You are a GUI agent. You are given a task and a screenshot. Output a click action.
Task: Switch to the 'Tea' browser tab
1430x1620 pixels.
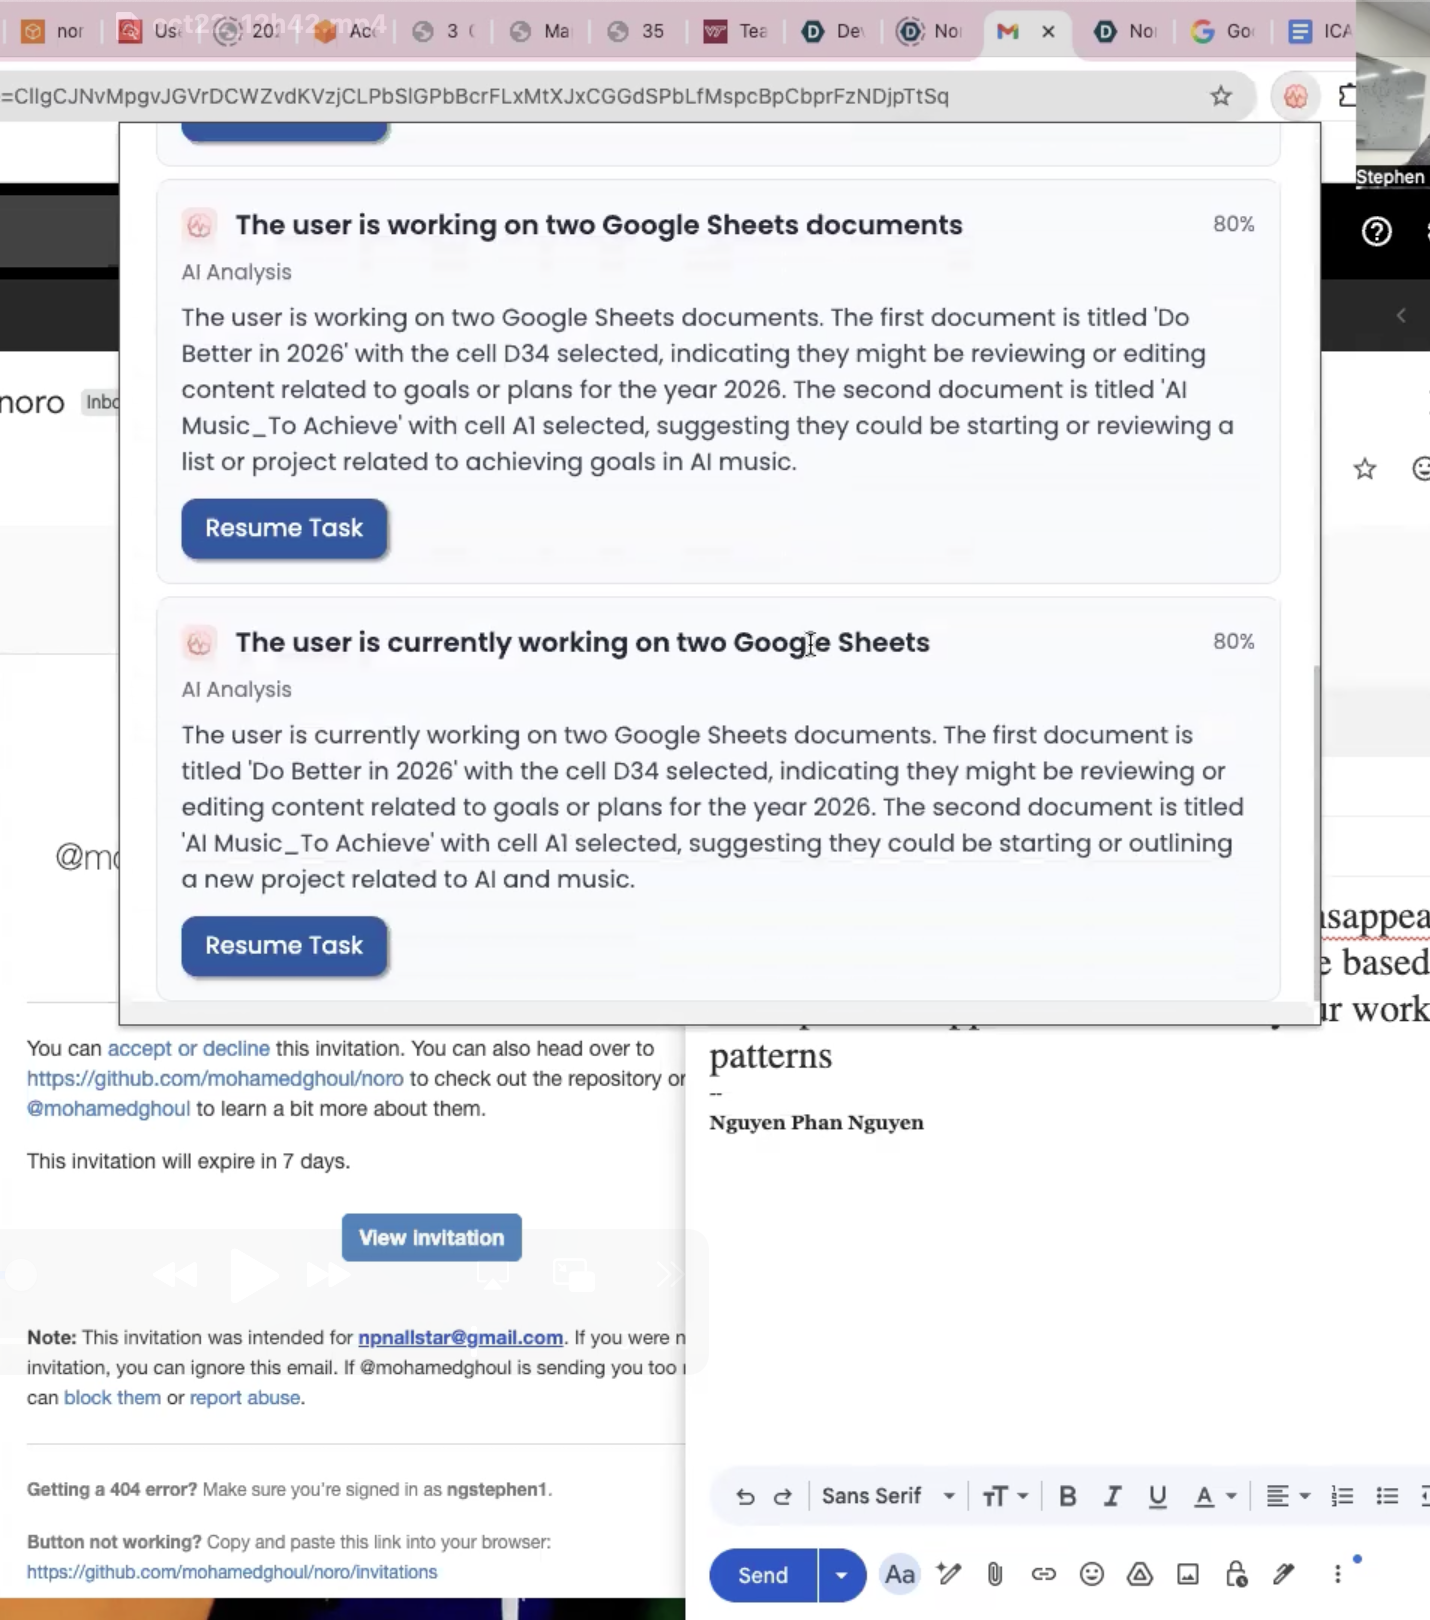[737, 31]
